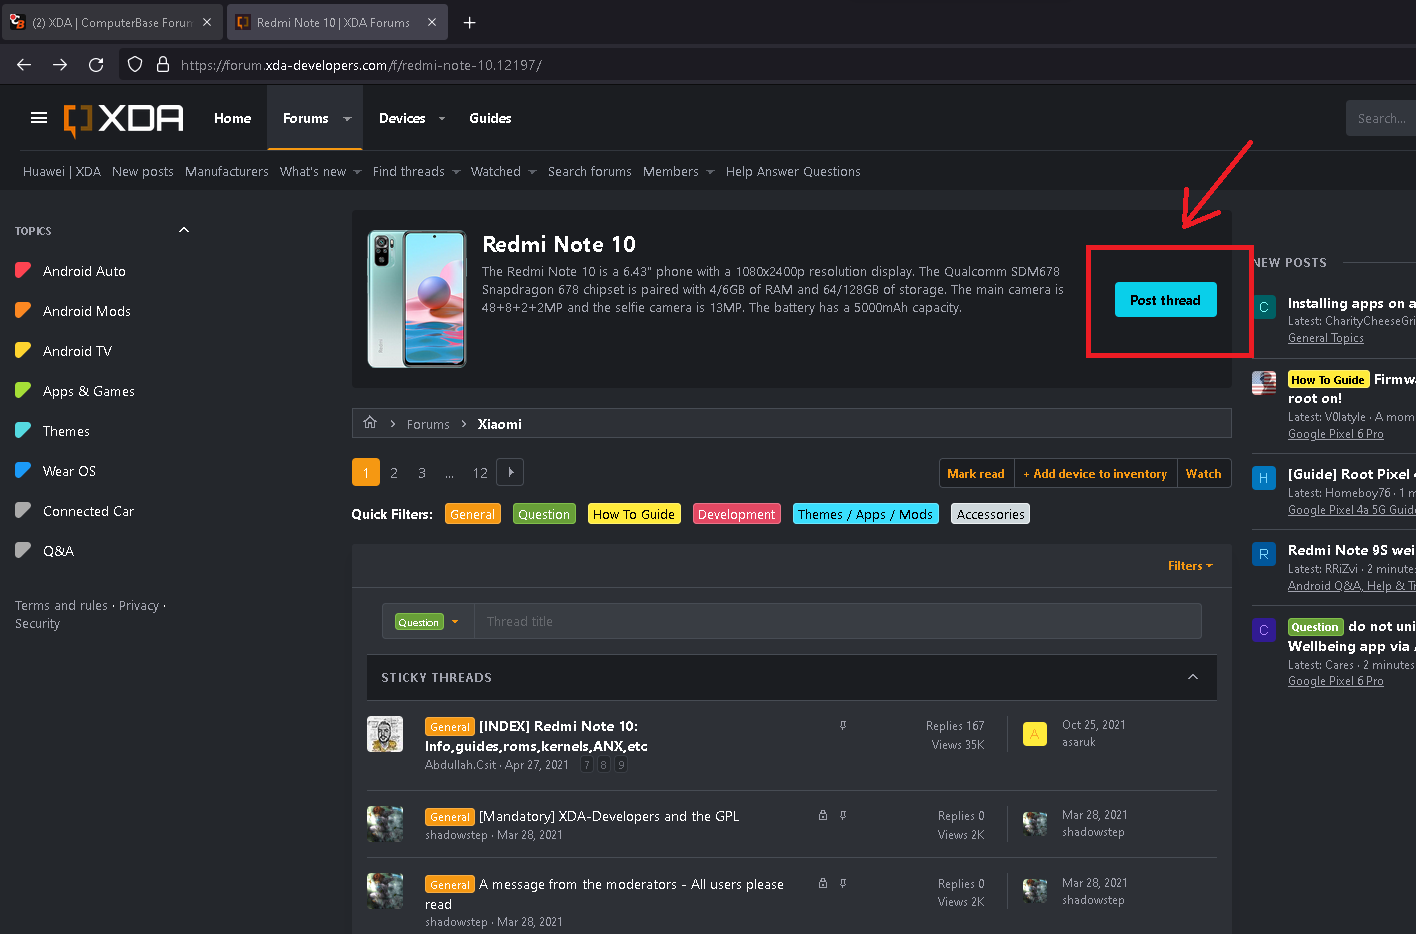Go to next page arrow in pagination

click(510, 472)
